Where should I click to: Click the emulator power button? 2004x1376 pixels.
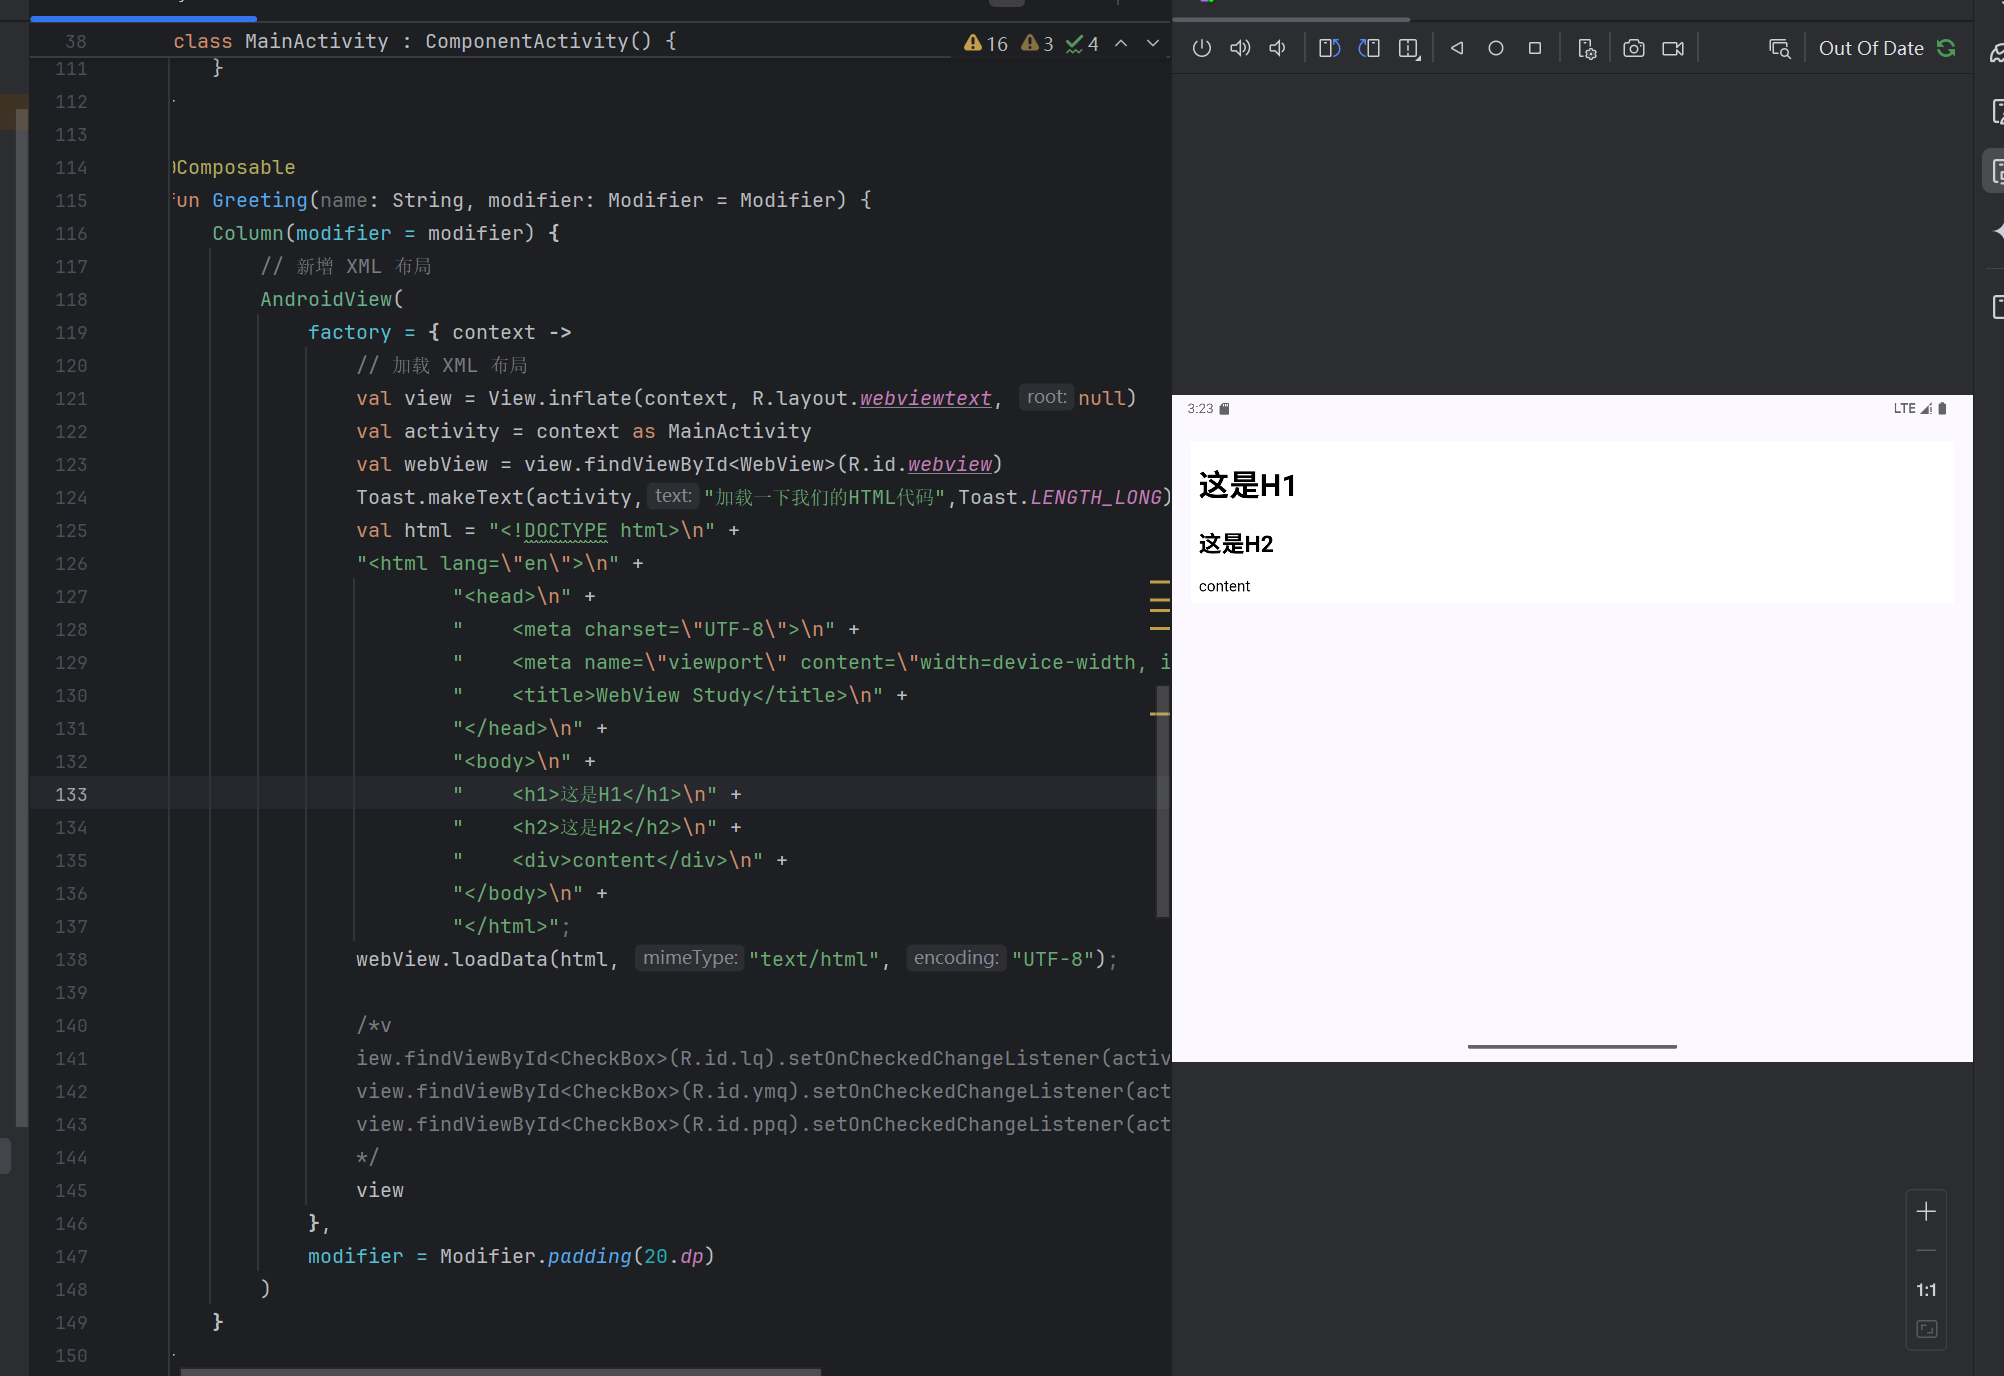coord(1202,48)
